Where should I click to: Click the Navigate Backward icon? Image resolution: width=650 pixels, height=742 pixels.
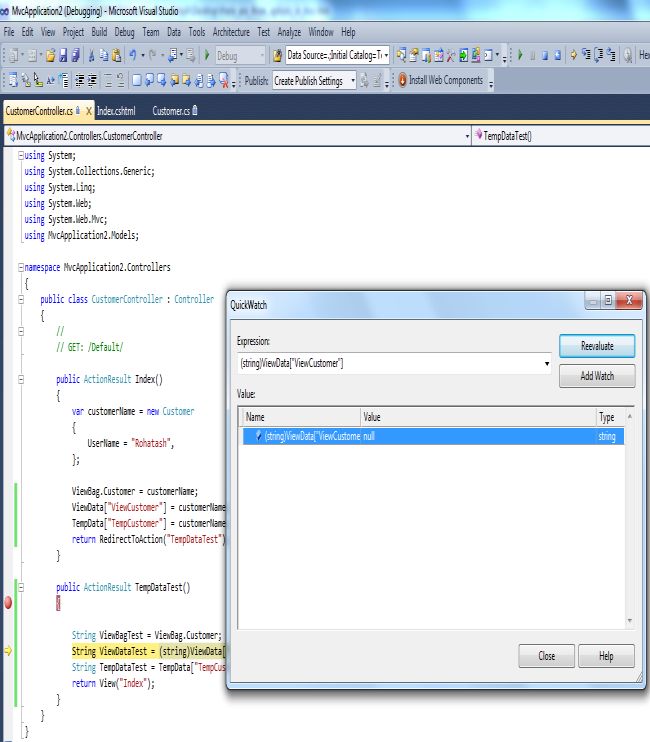tap(173, 55)
